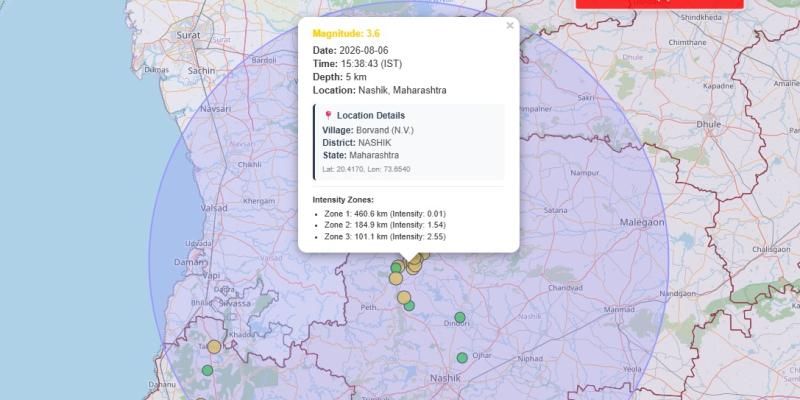The image size is (800, 400).
Task: Click the Valsad label on the map
Action: pos(214,208)
